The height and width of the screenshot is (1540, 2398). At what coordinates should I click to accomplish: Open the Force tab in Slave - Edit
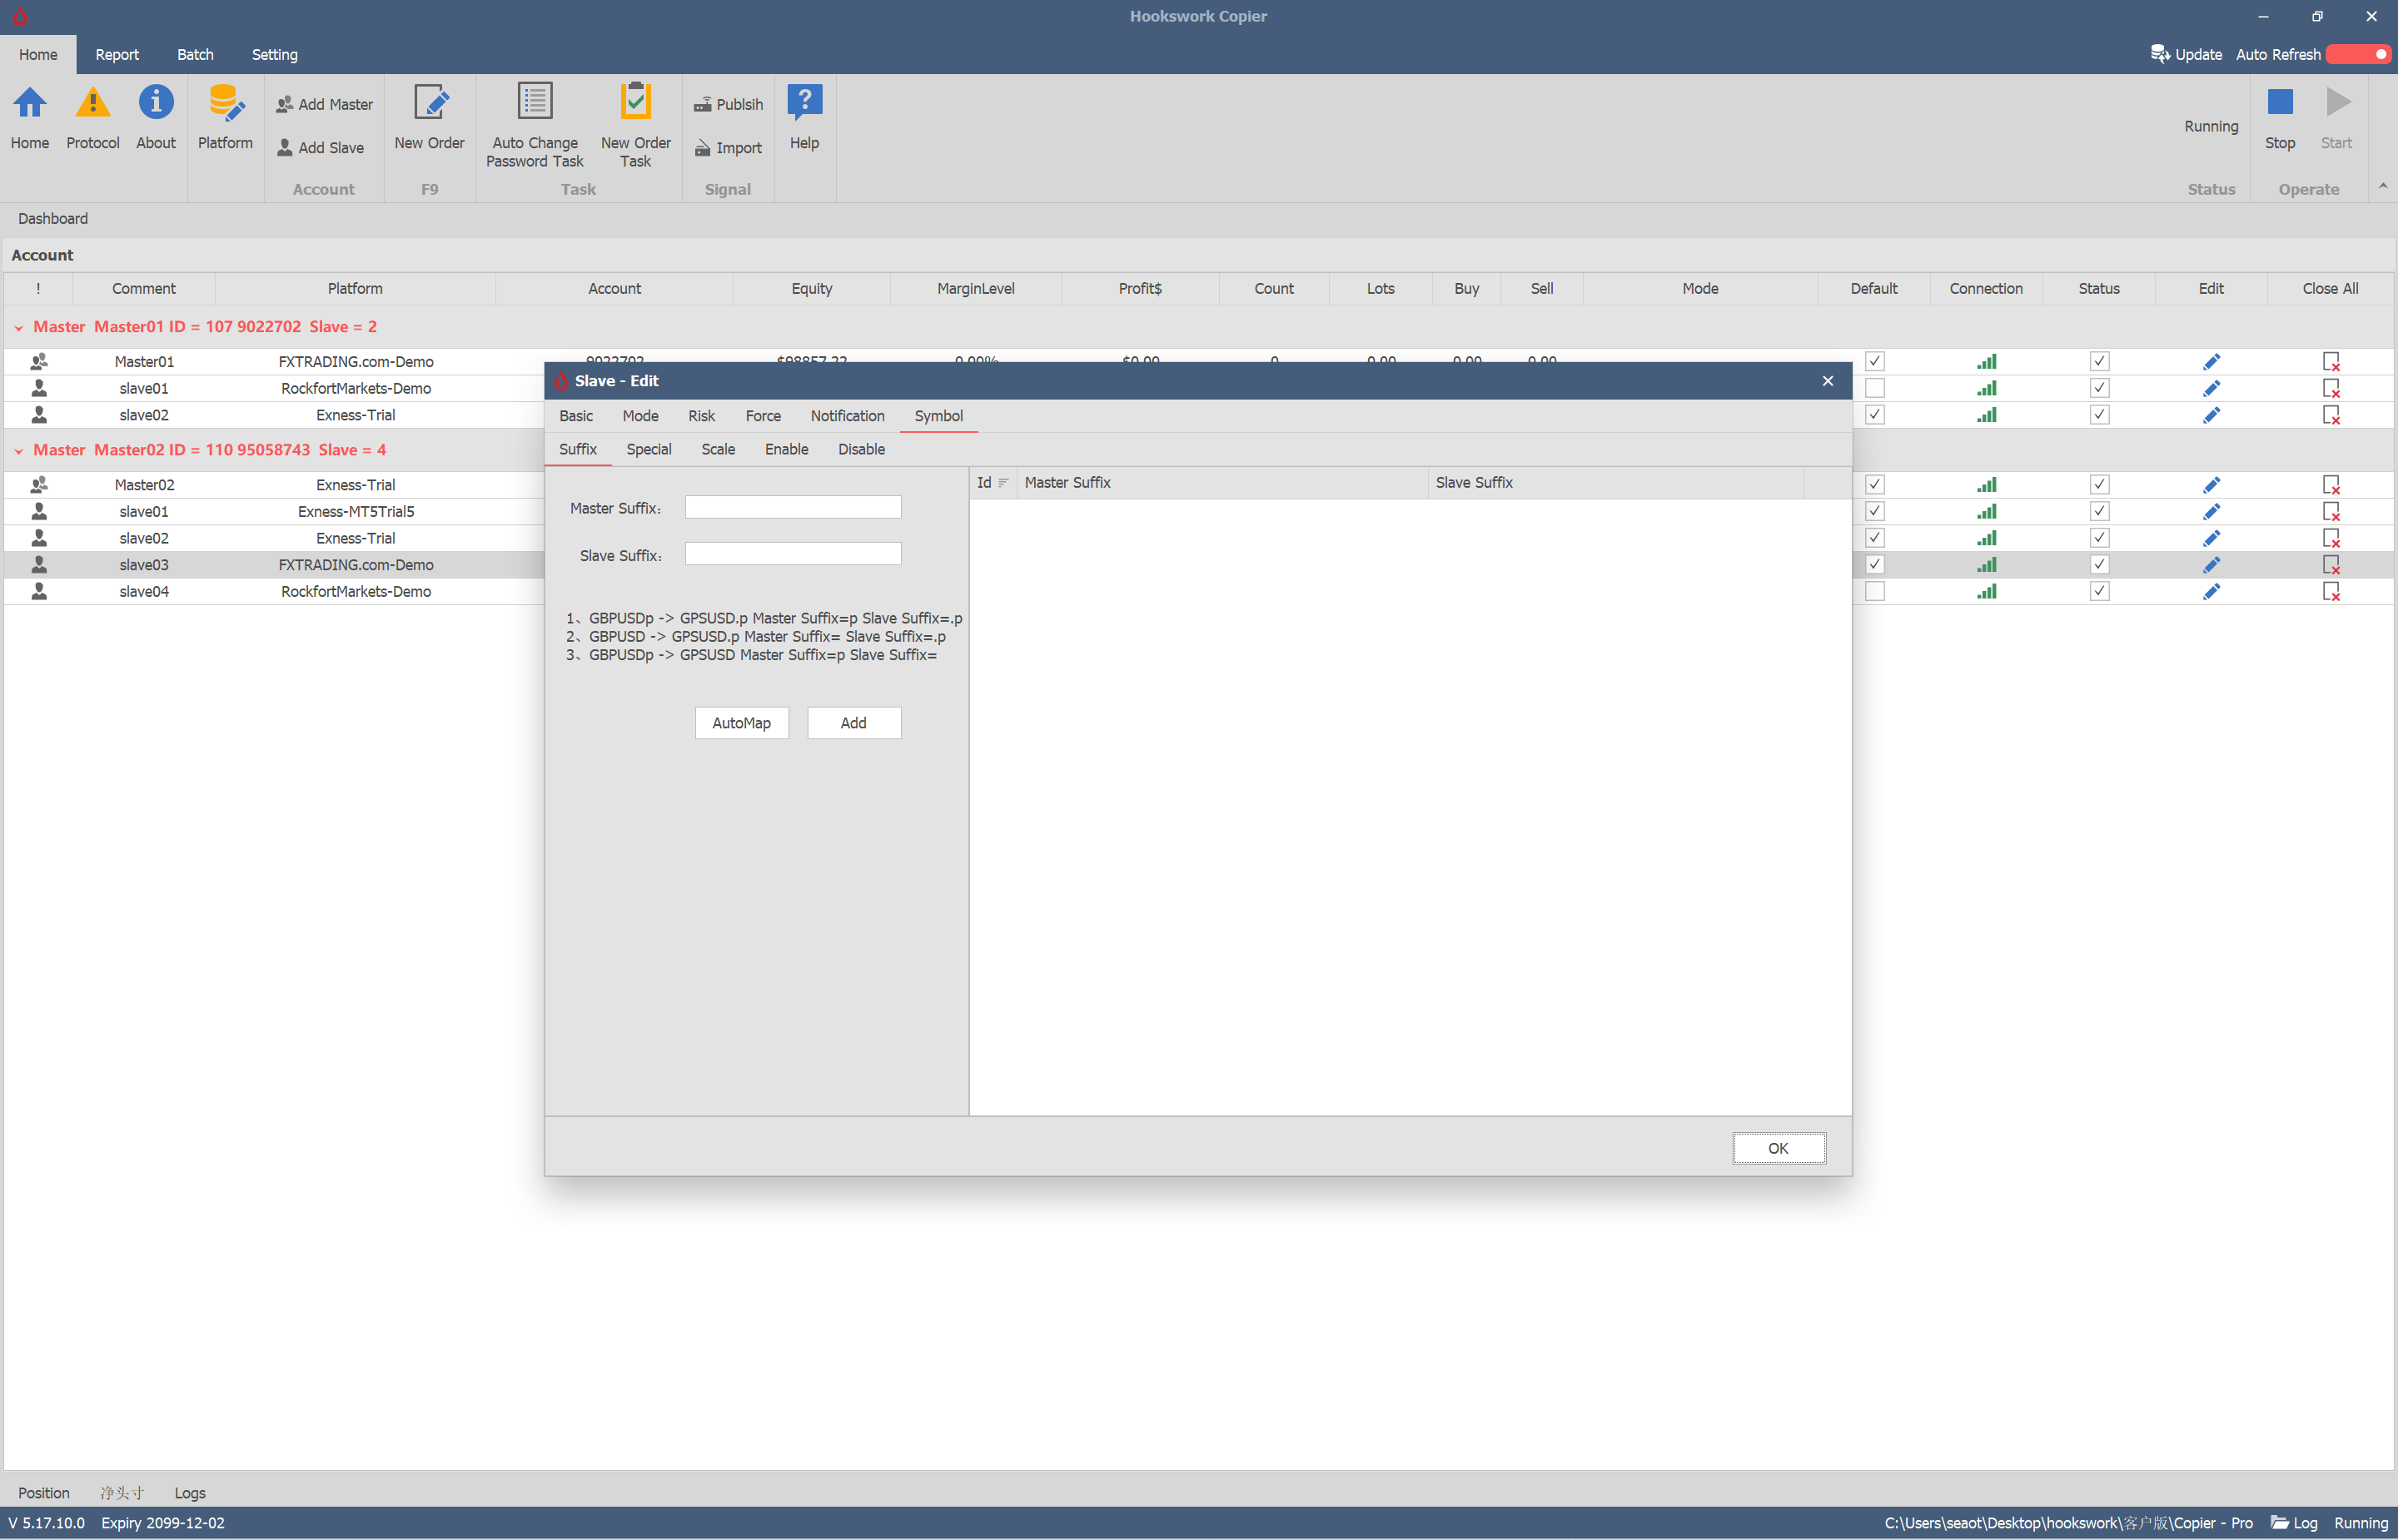tap(763, 415)
